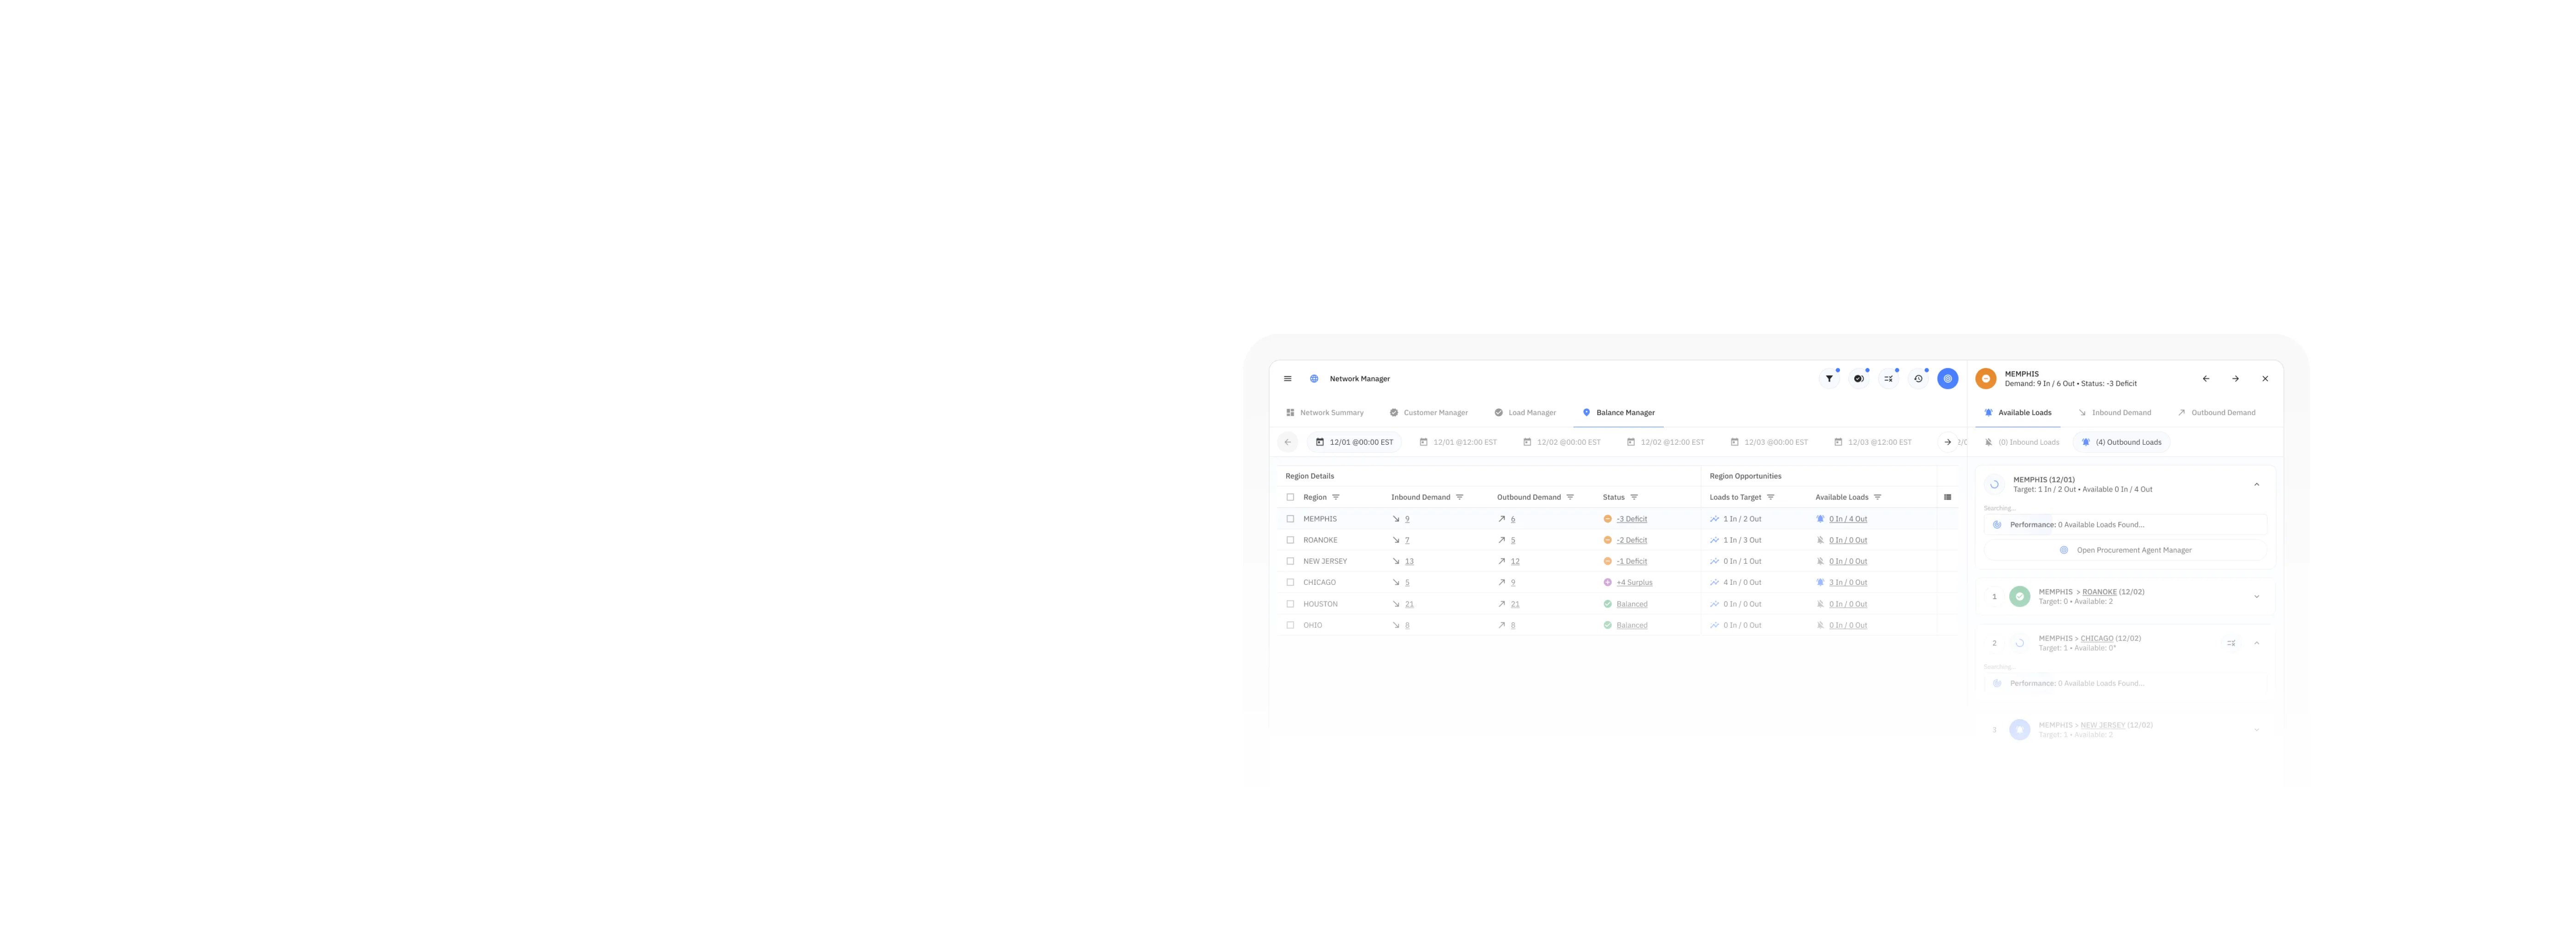
Task: Click the Memphis bell icon under Available Loads
Action: click(x=1820, y=519)
